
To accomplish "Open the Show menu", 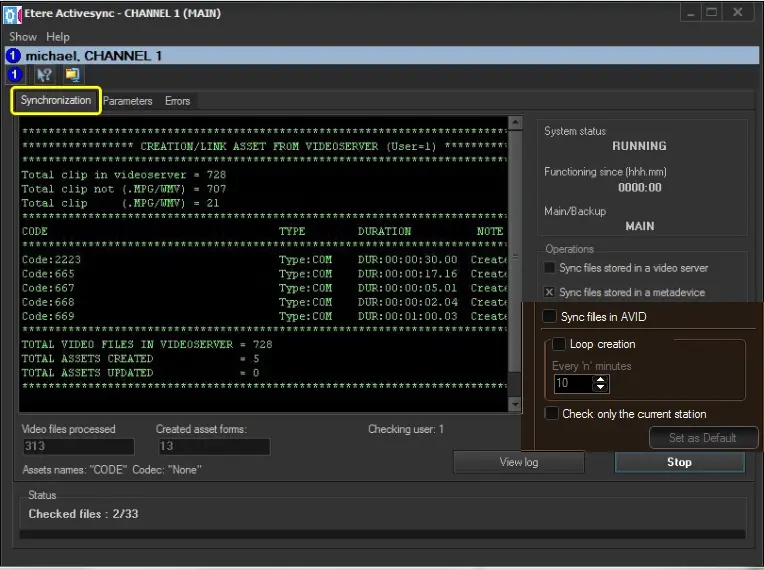I will pos(22,37).
